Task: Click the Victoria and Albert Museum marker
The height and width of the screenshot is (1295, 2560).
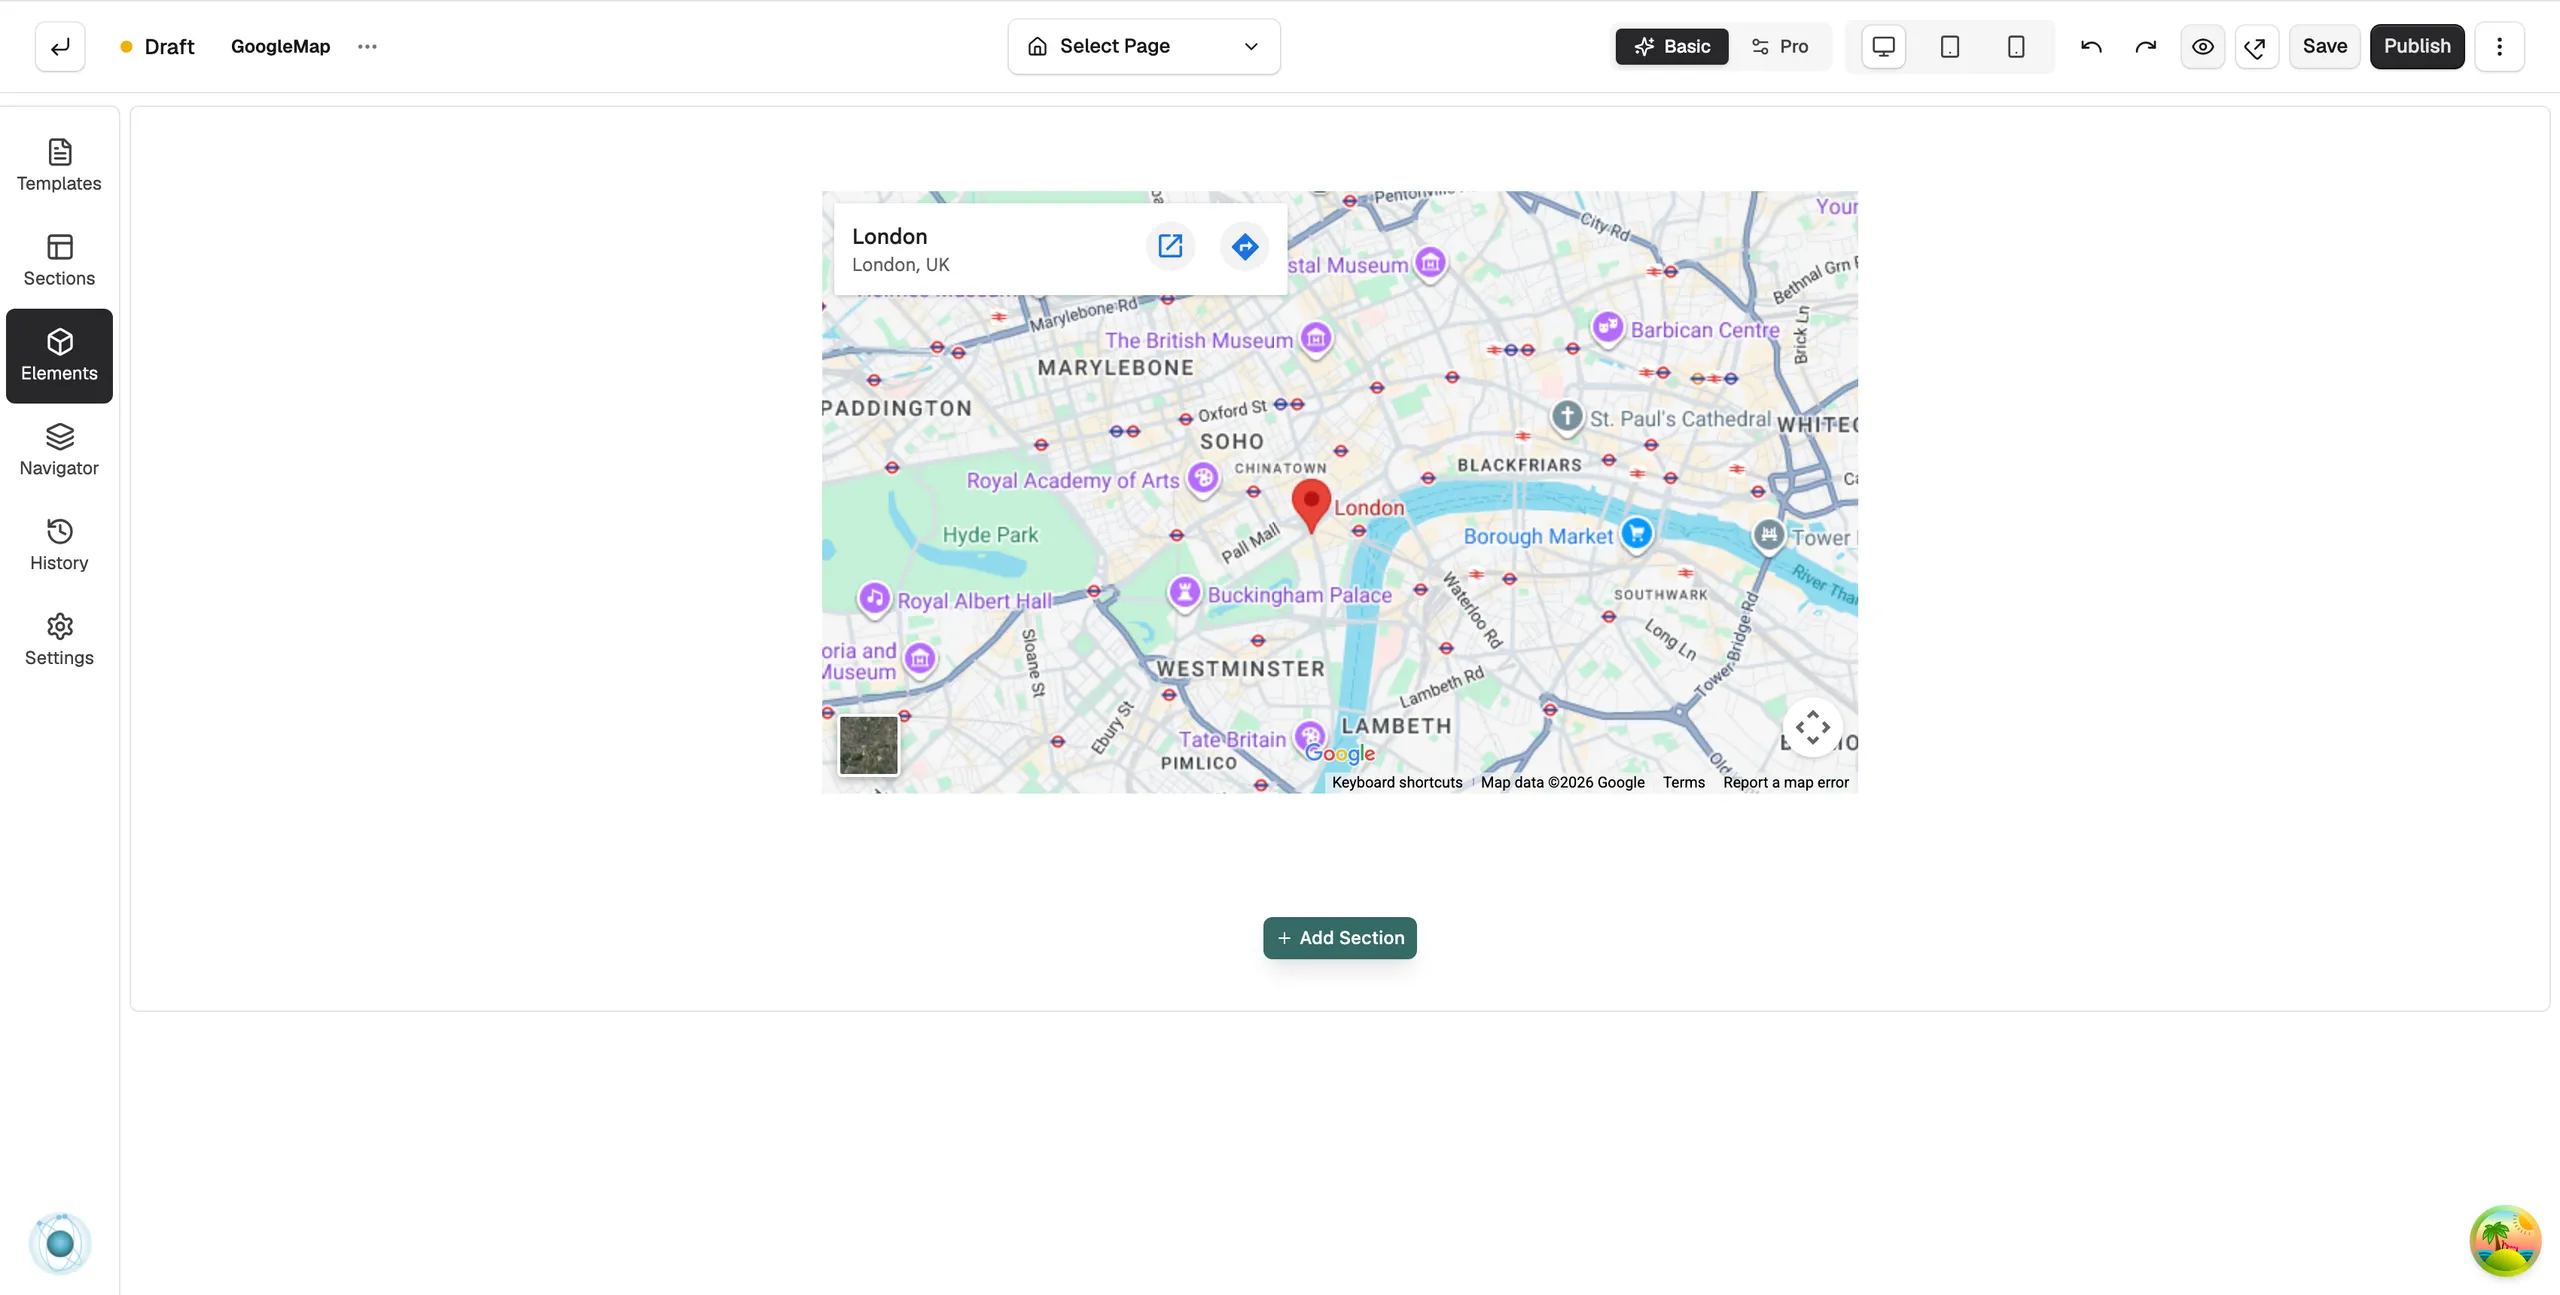Action: [x=920, y=658]
